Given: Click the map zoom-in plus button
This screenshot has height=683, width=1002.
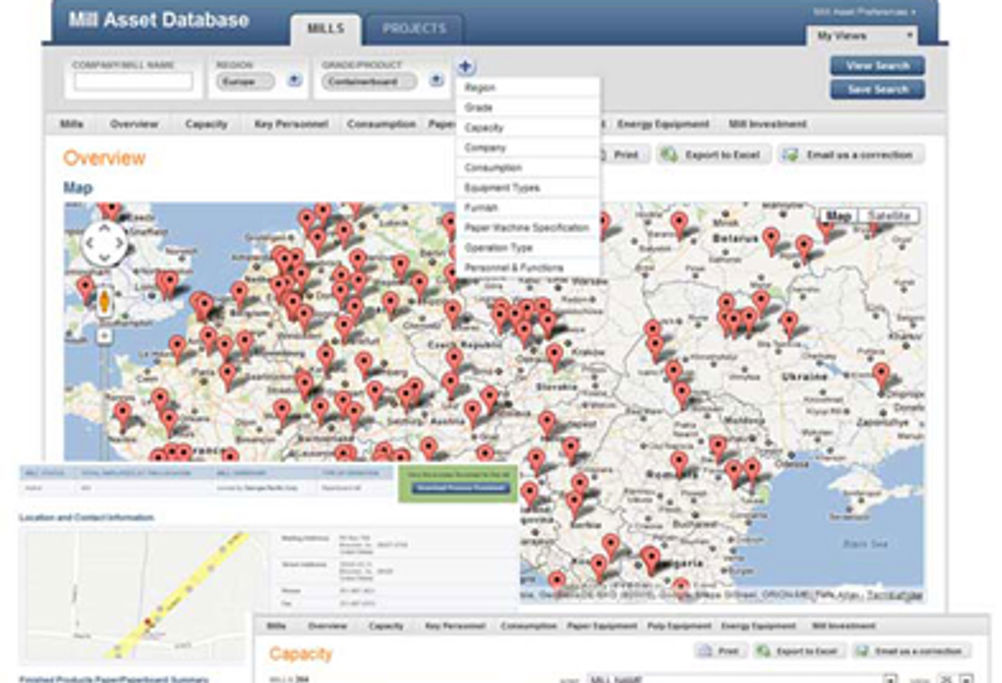Looking at the screenshot, I should [x=105, y=336].
